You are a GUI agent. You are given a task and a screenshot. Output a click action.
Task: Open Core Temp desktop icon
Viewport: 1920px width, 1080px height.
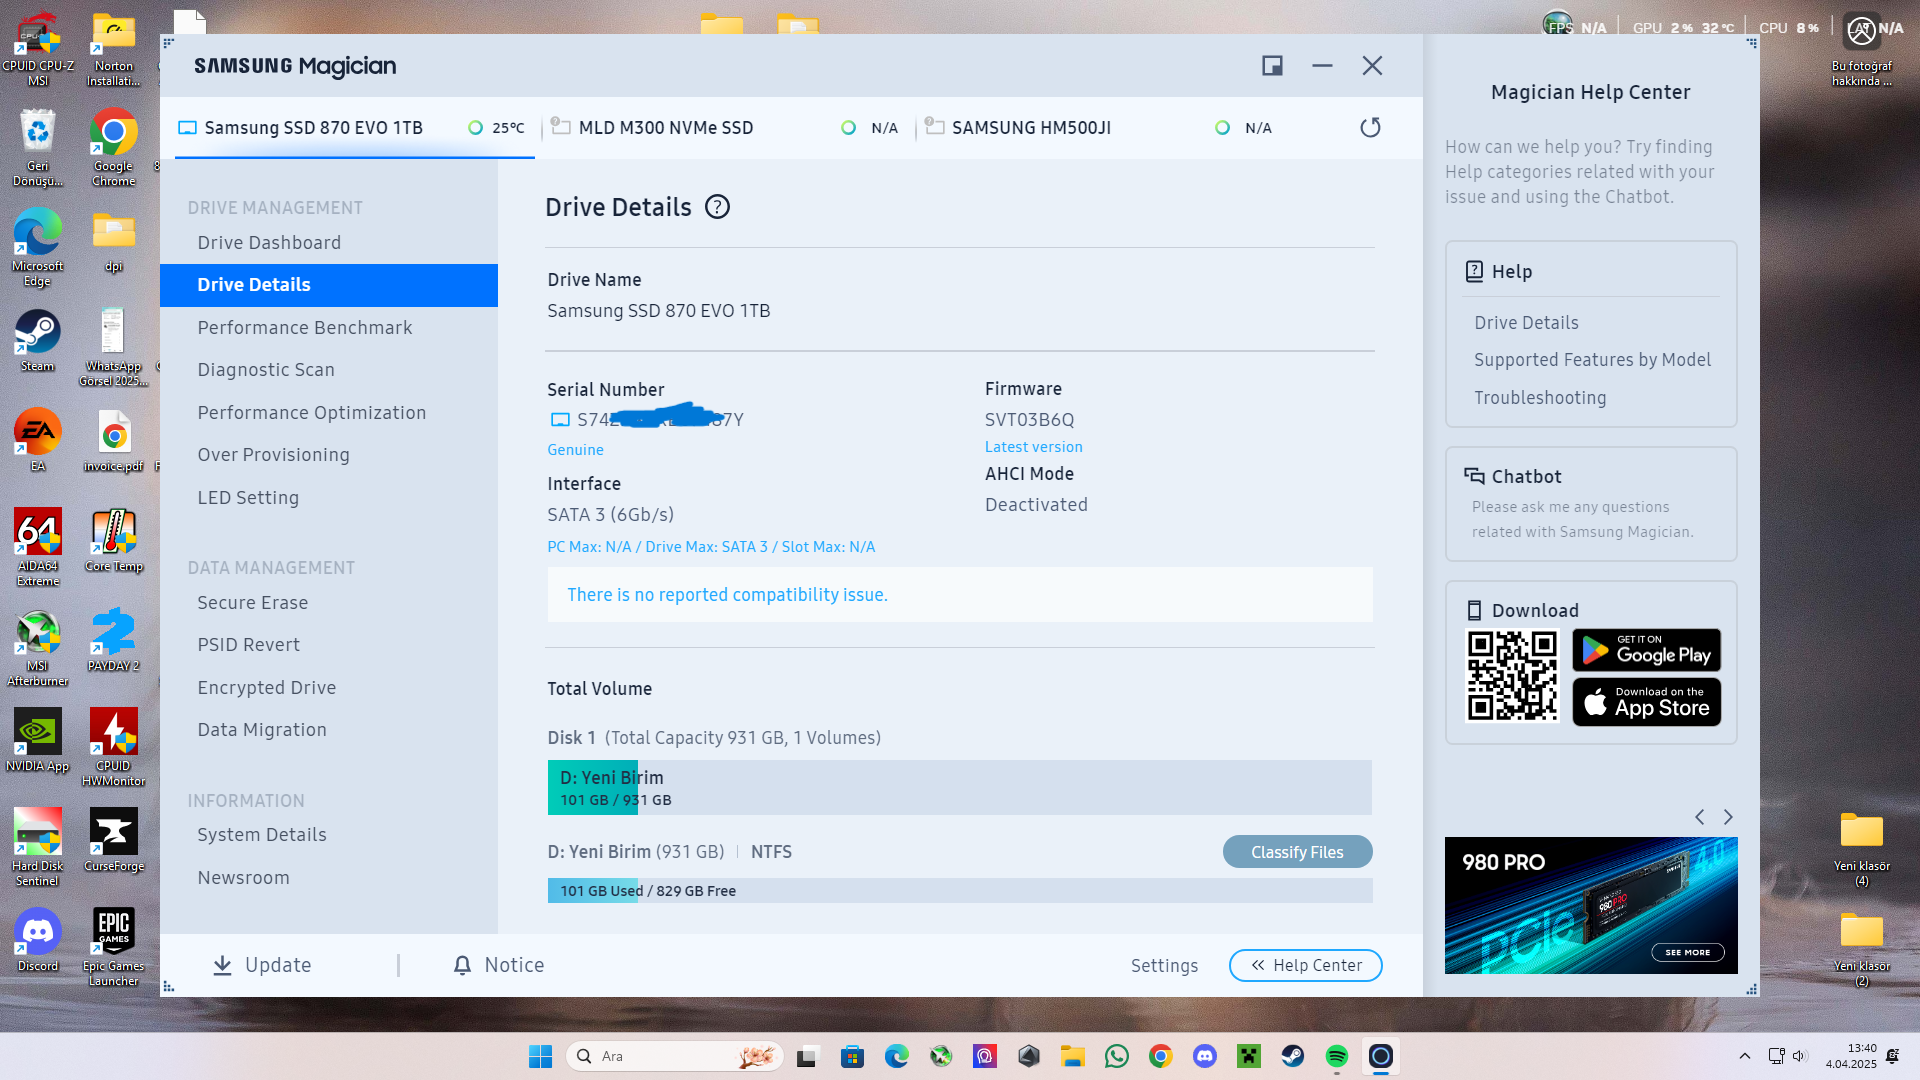pos(114,540)
